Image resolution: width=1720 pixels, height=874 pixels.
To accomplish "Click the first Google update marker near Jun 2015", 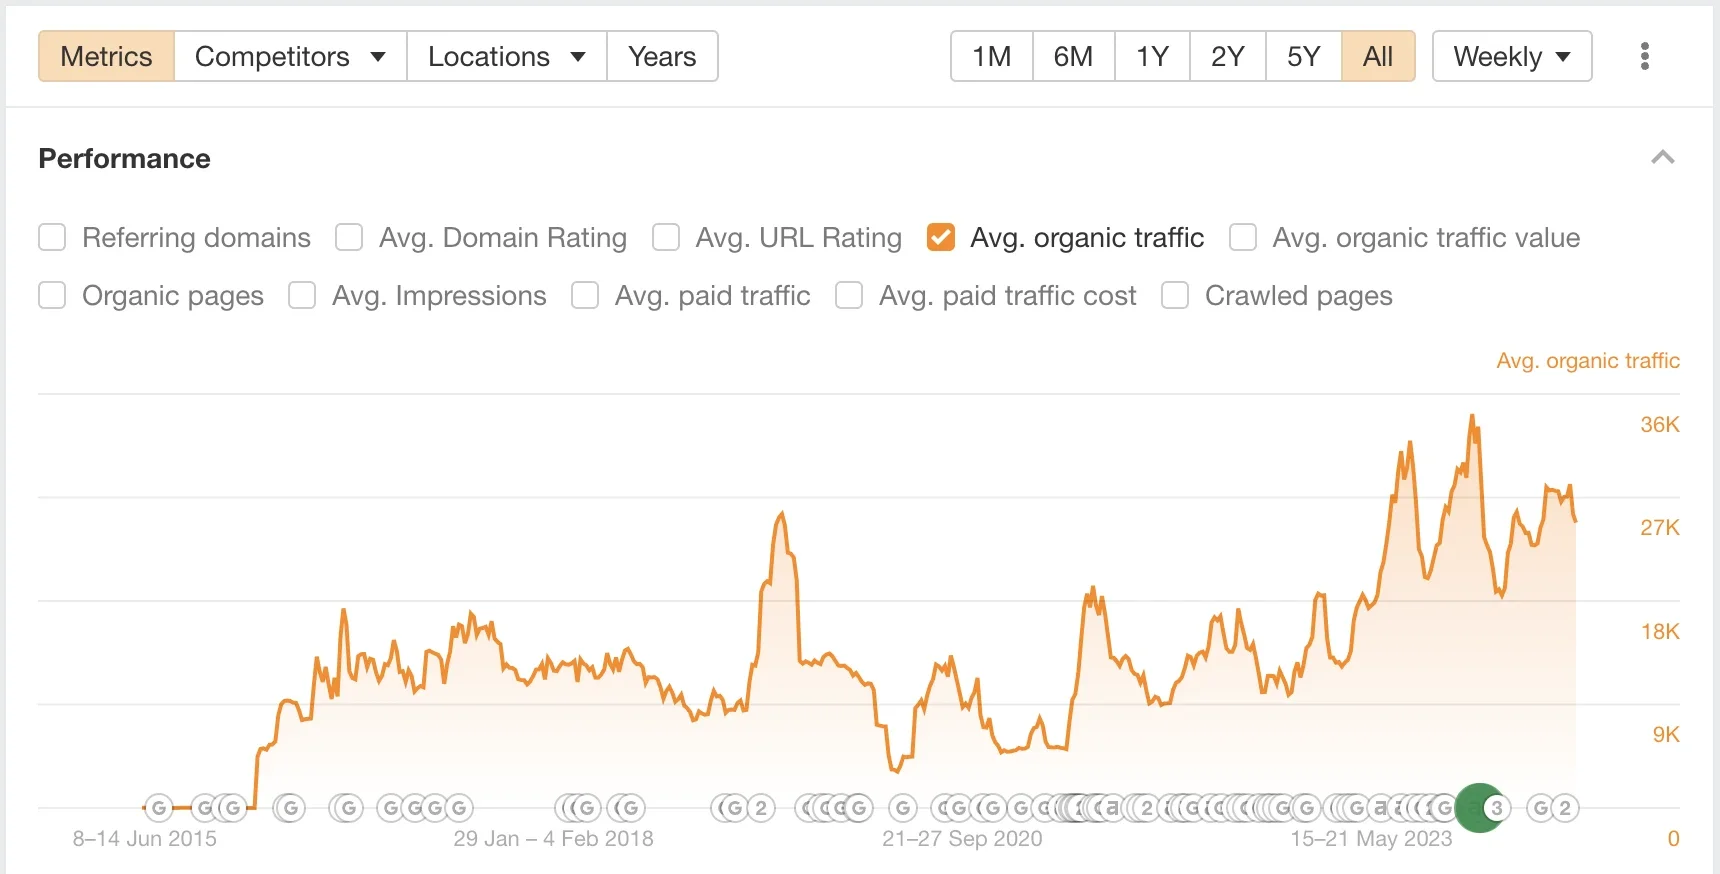I will point(158,808).
